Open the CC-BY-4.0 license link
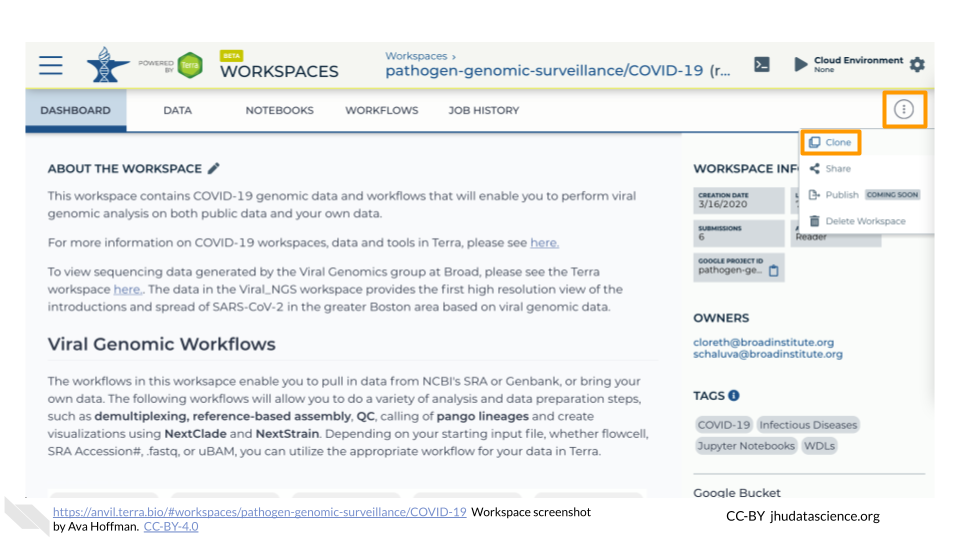 coord(171,526)
